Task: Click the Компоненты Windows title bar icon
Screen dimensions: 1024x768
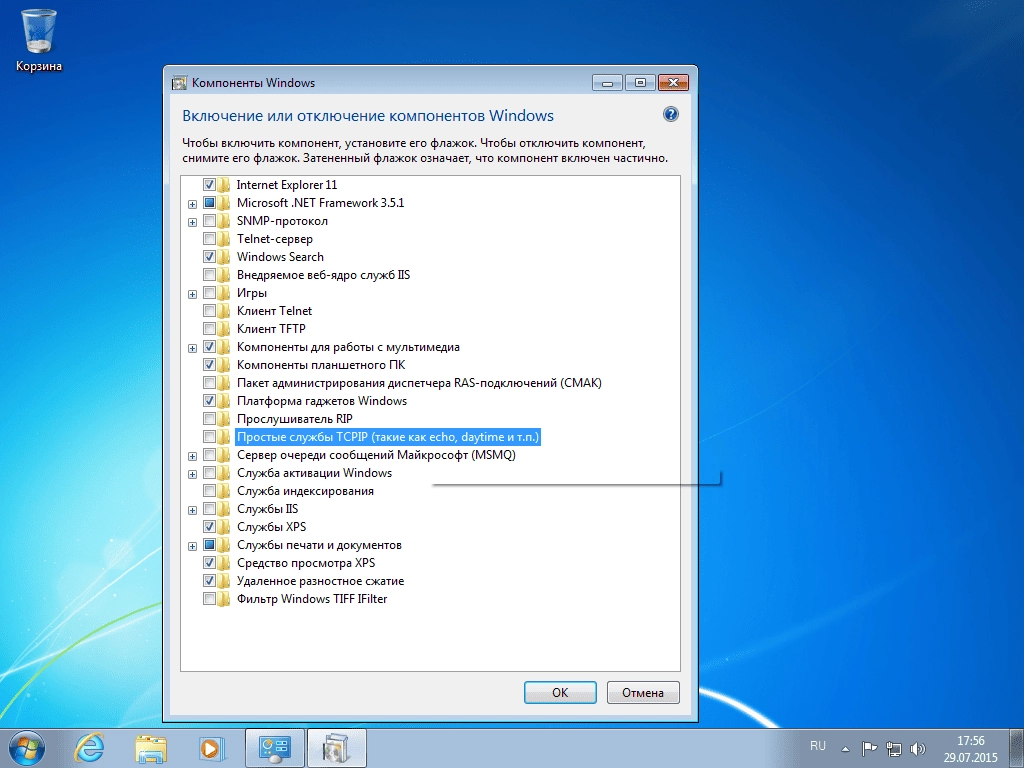Action: (x=179, y=83)
